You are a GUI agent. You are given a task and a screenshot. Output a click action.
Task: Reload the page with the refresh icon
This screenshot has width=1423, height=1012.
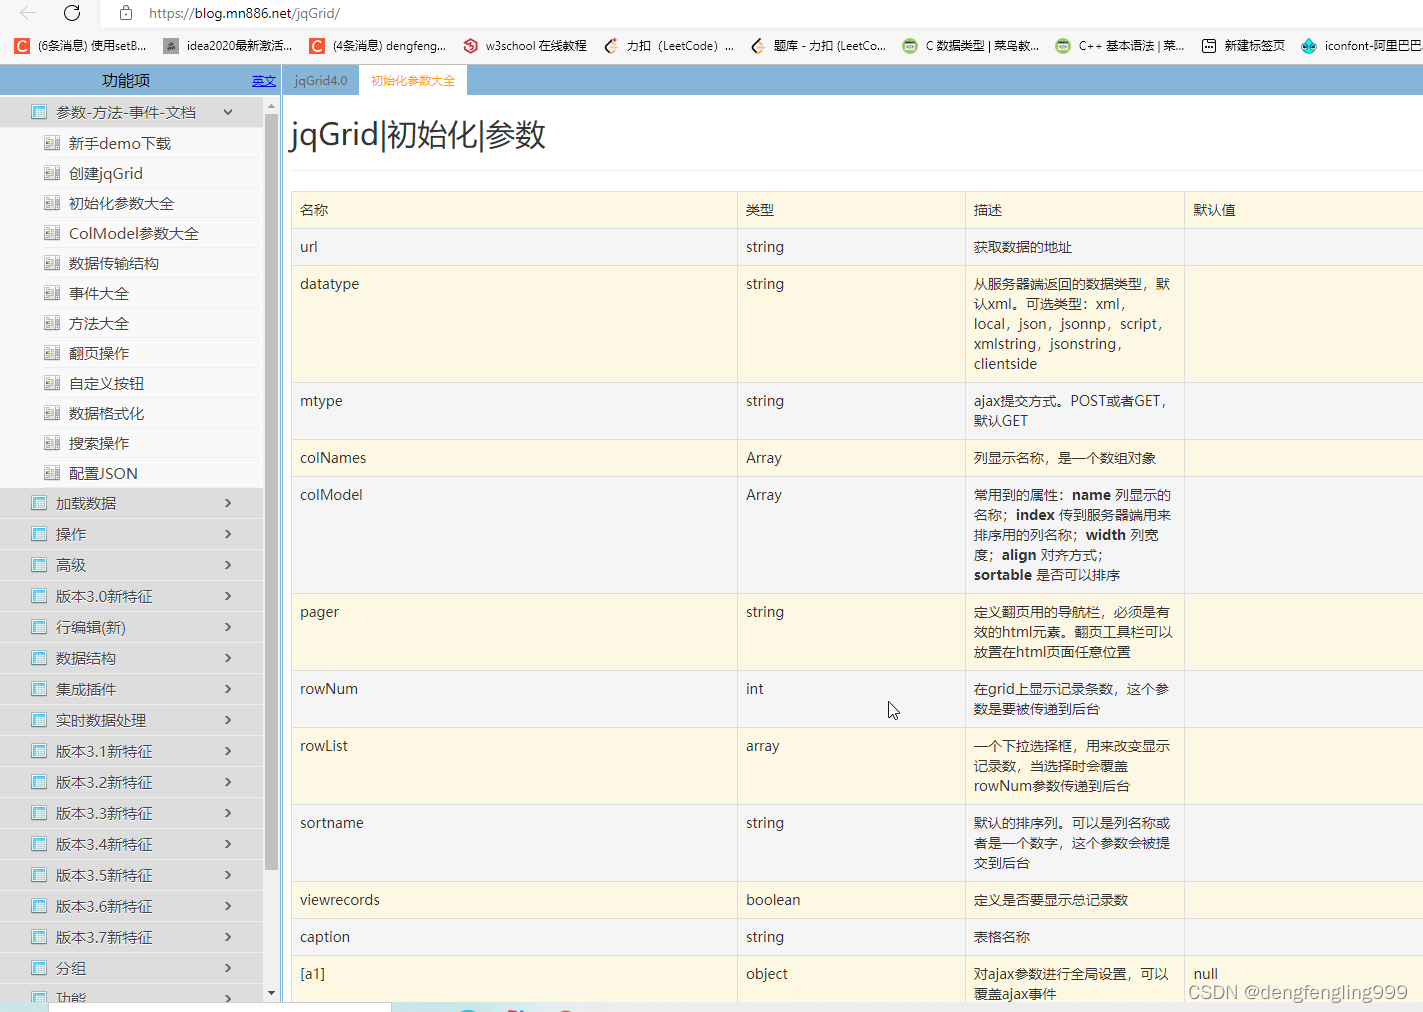click(68, 13)
